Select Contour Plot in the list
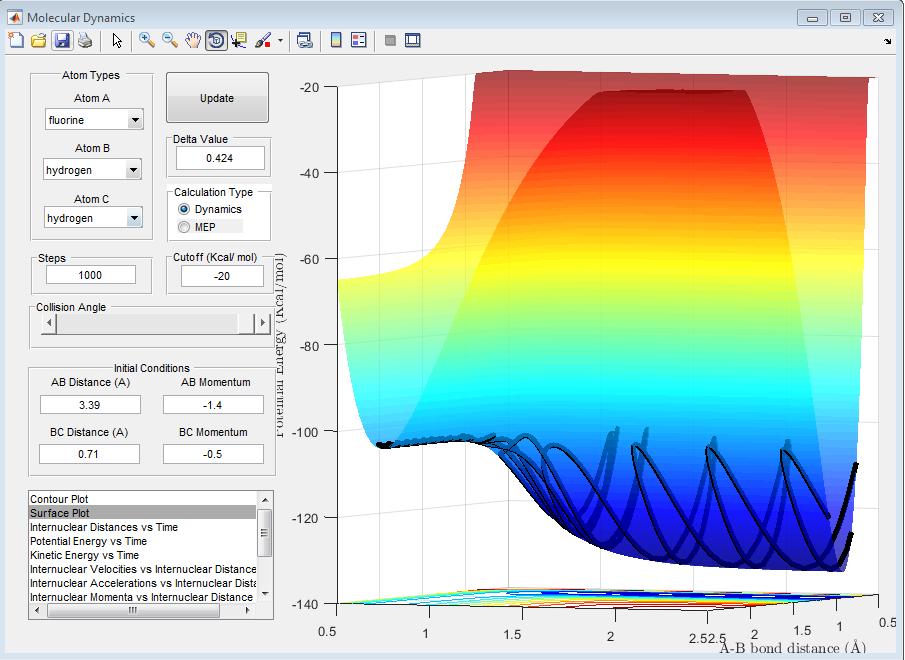Image resolution: width=905 pixels, height=660 pixels. point(143,499)
